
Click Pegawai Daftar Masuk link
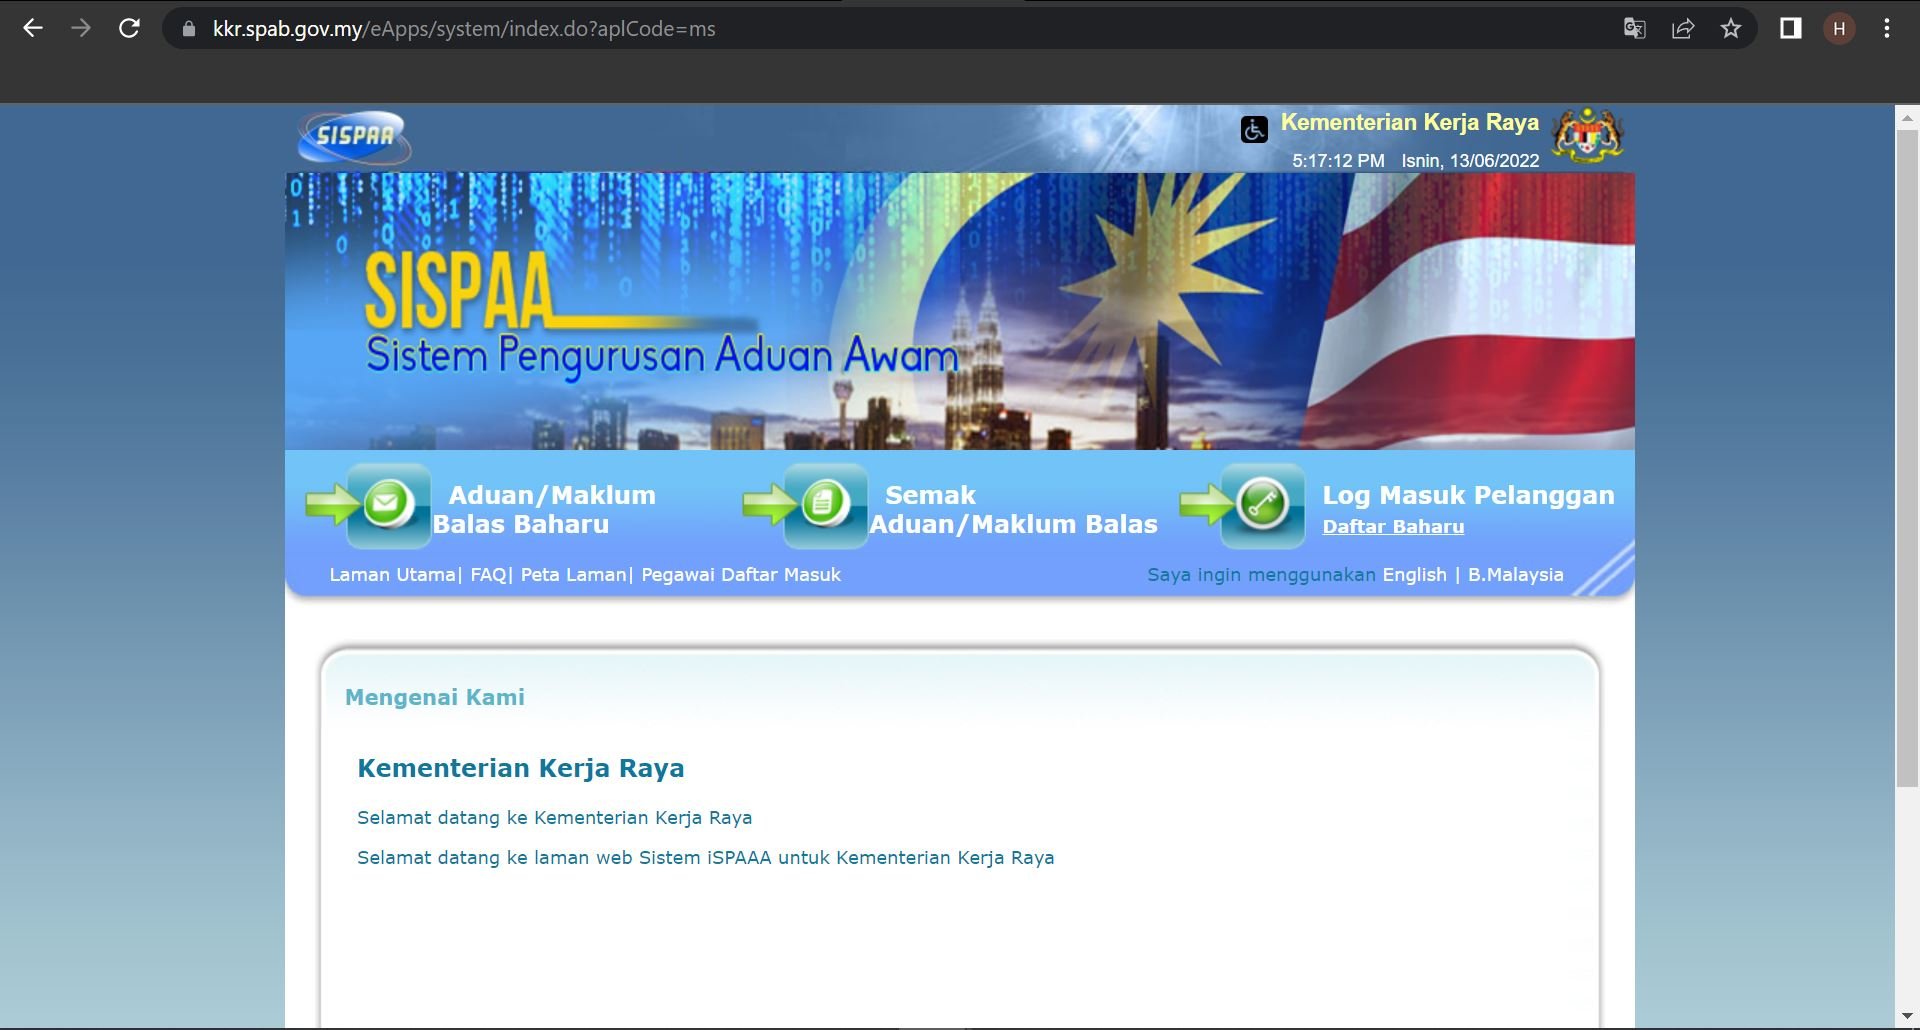point(741,575)
